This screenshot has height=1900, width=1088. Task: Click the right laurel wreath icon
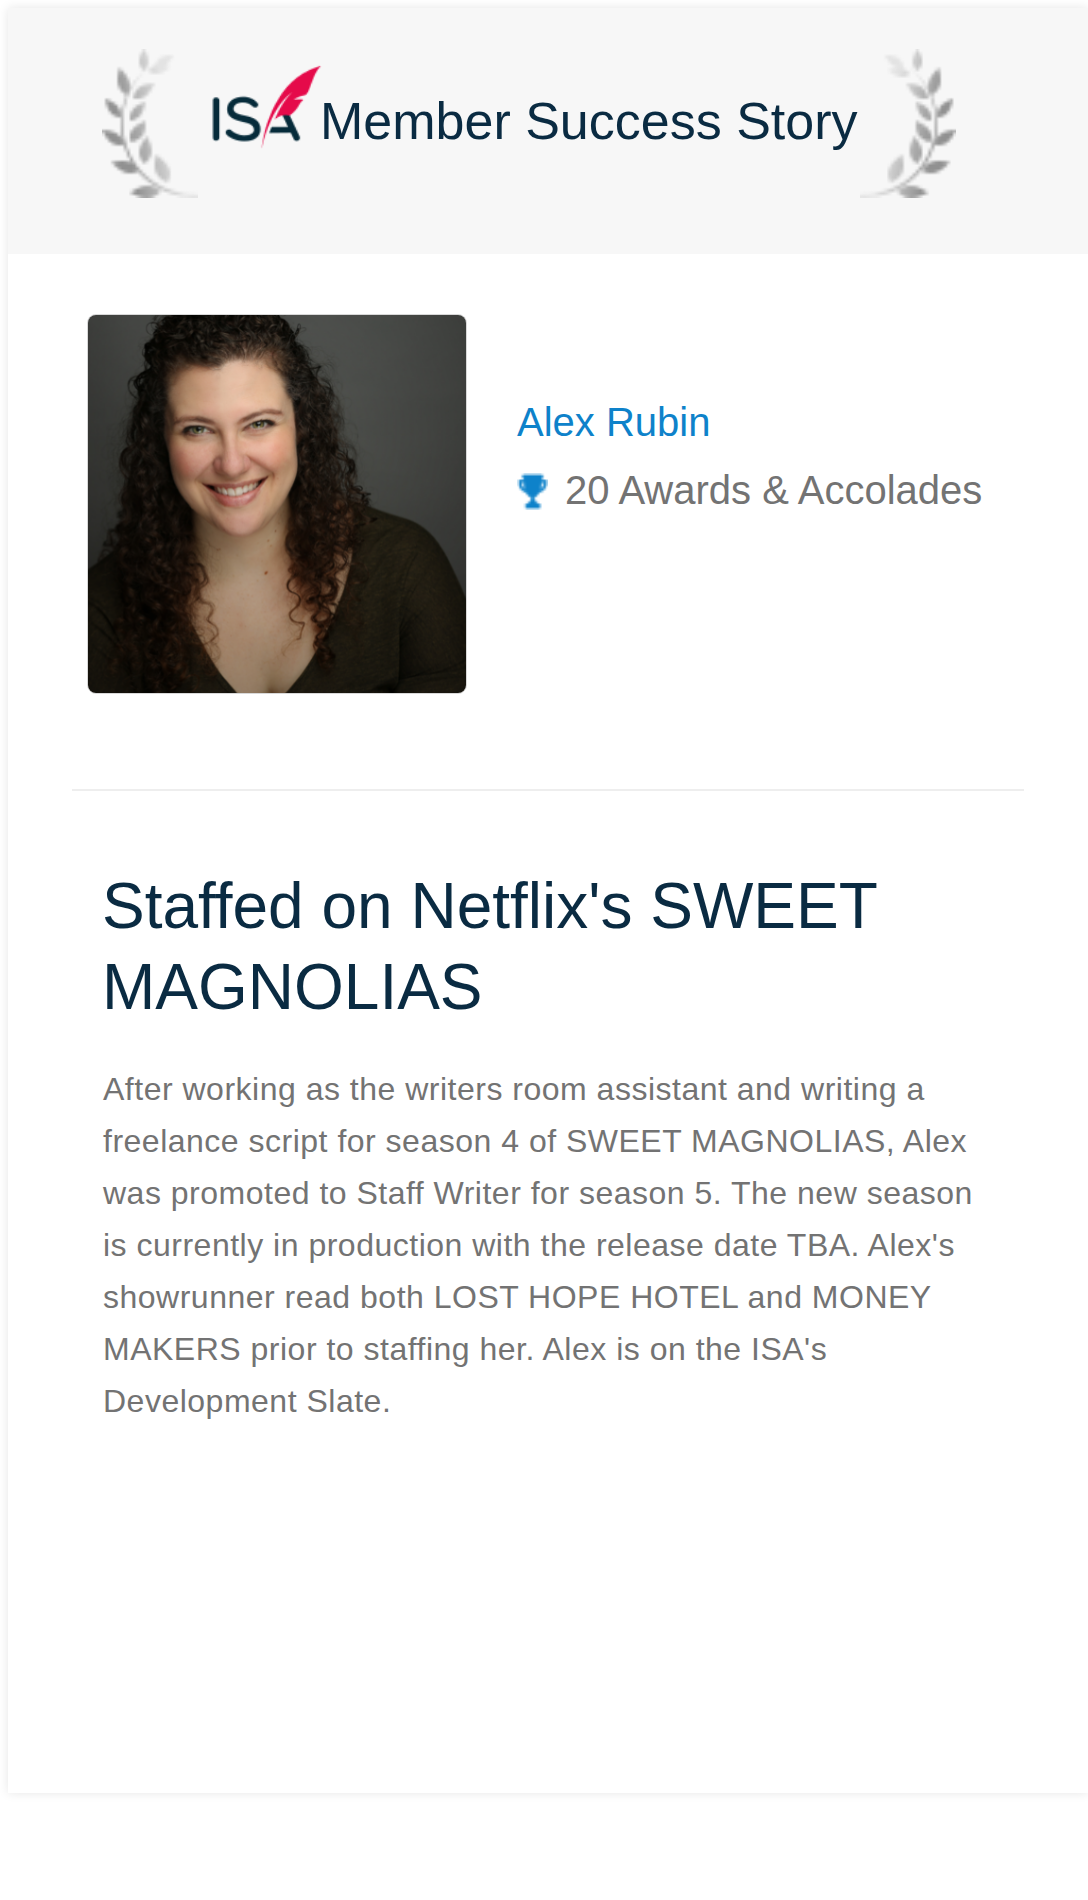(x=911, y=124)
